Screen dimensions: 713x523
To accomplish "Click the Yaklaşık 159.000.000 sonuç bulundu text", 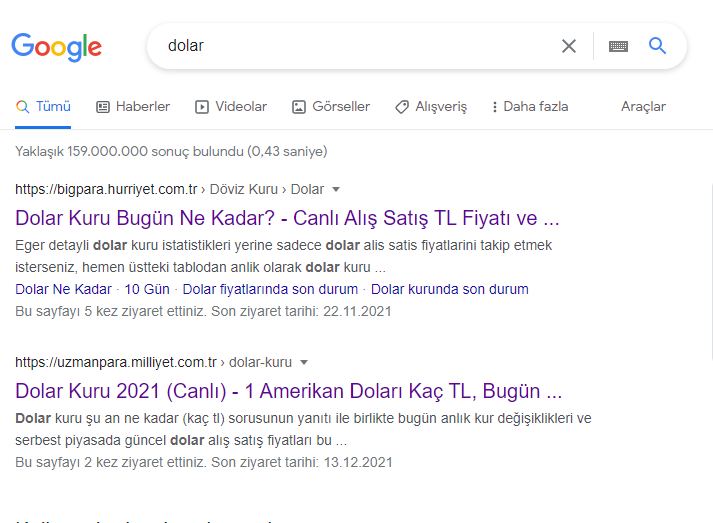I will (171, 151).
